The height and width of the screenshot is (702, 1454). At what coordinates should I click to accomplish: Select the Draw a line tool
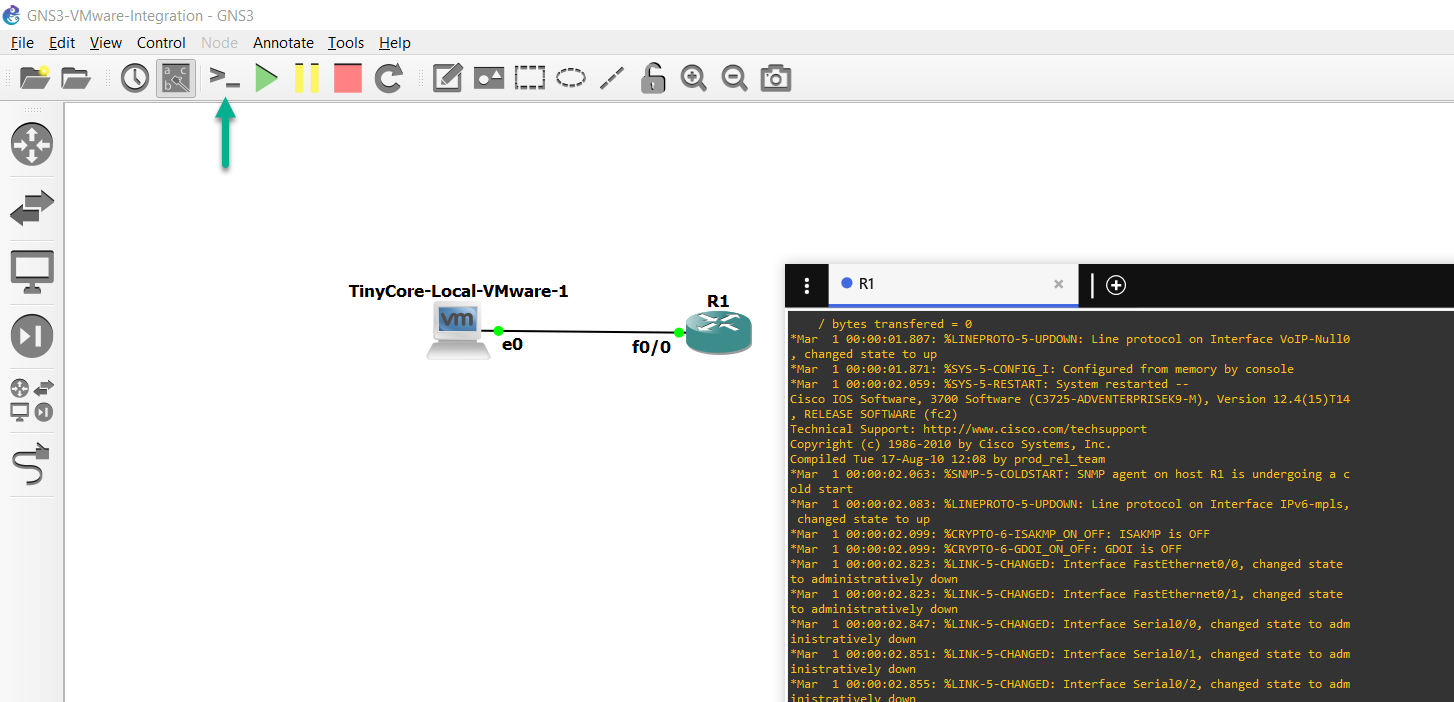click(612, 78)
